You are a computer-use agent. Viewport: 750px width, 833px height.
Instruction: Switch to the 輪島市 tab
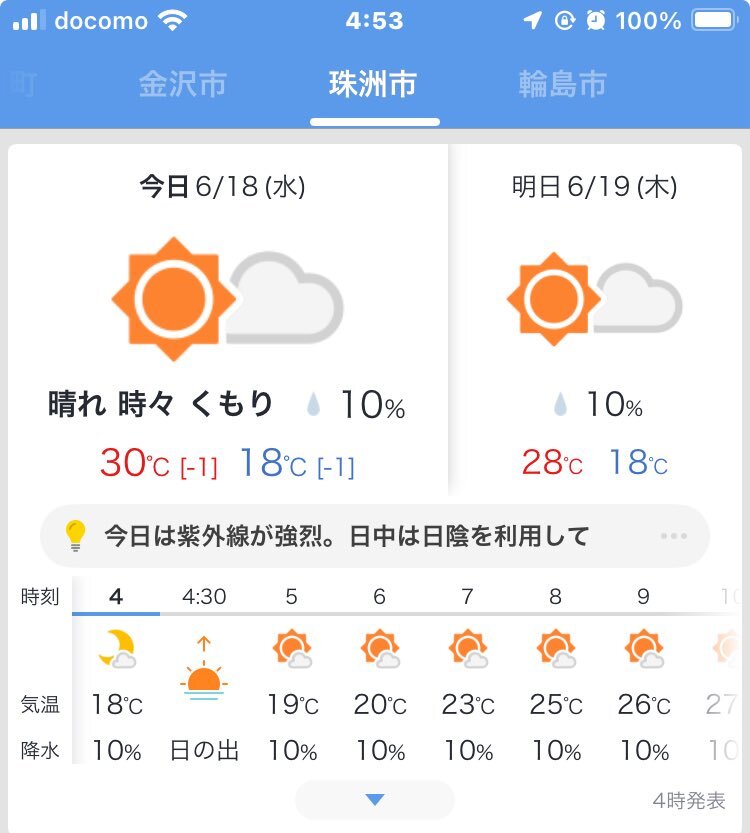562,84
